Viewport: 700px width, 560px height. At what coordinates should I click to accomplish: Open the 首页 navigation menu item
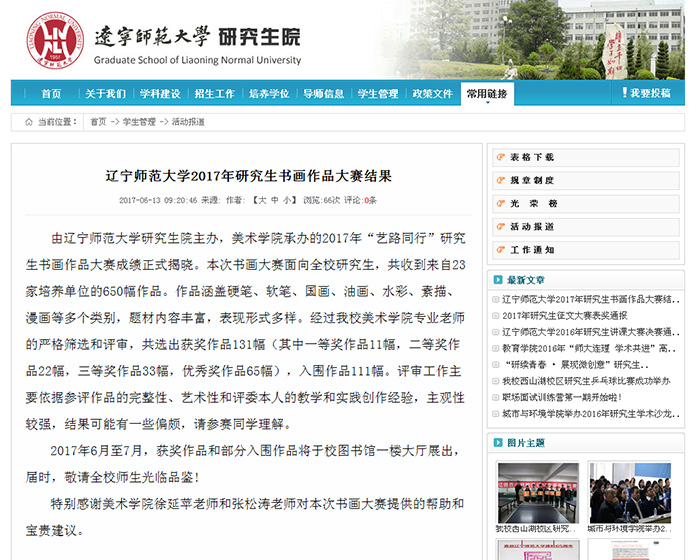[x=51, y=94]
